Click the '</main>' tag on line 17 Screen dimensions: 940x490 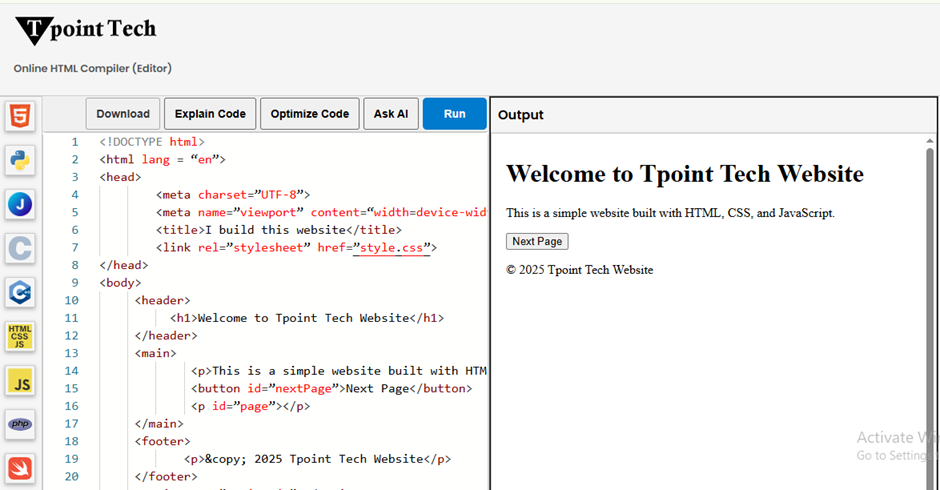coord(159,424)
